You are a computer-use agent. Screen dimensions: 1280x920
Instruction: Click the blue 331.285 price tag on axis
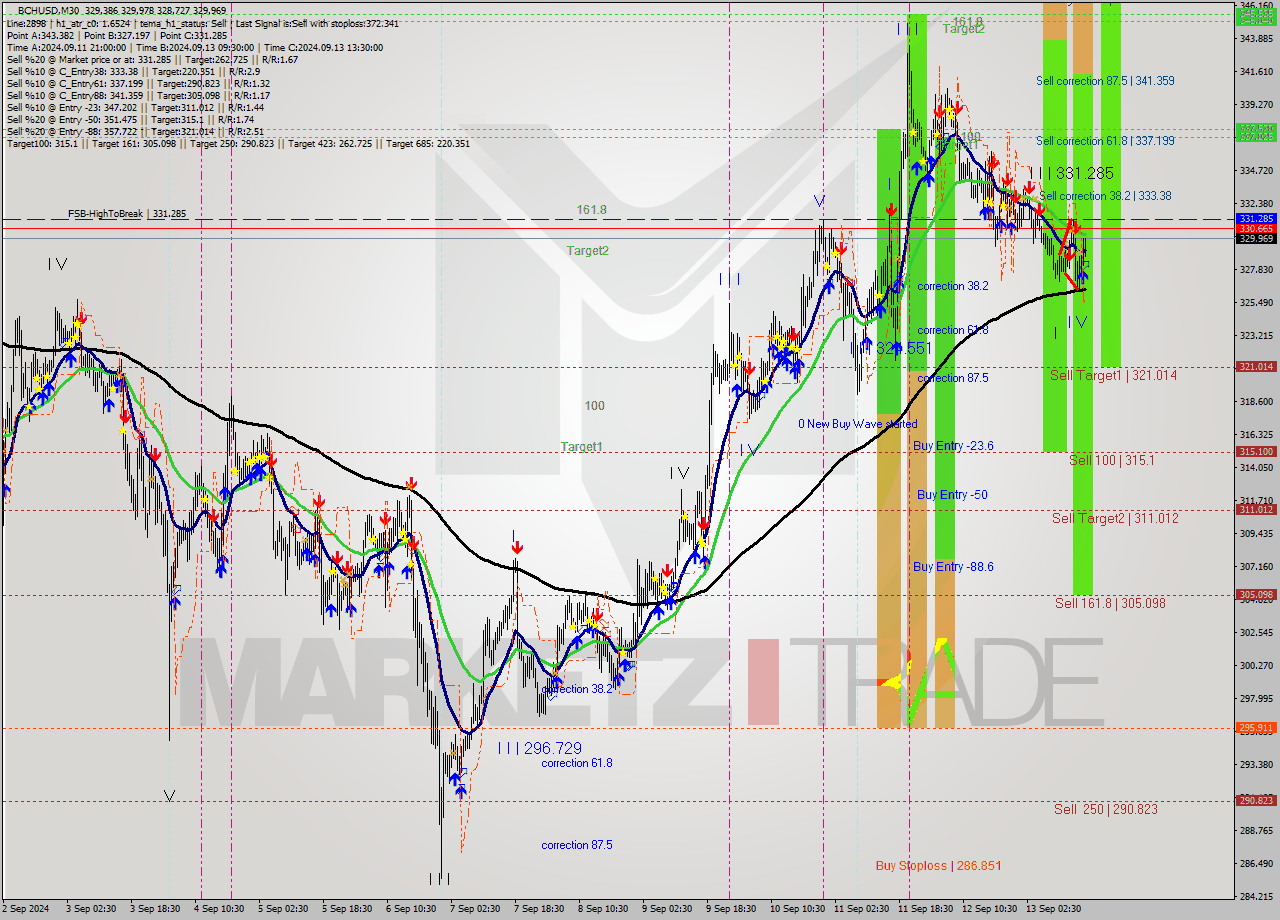coord(1257,218)
